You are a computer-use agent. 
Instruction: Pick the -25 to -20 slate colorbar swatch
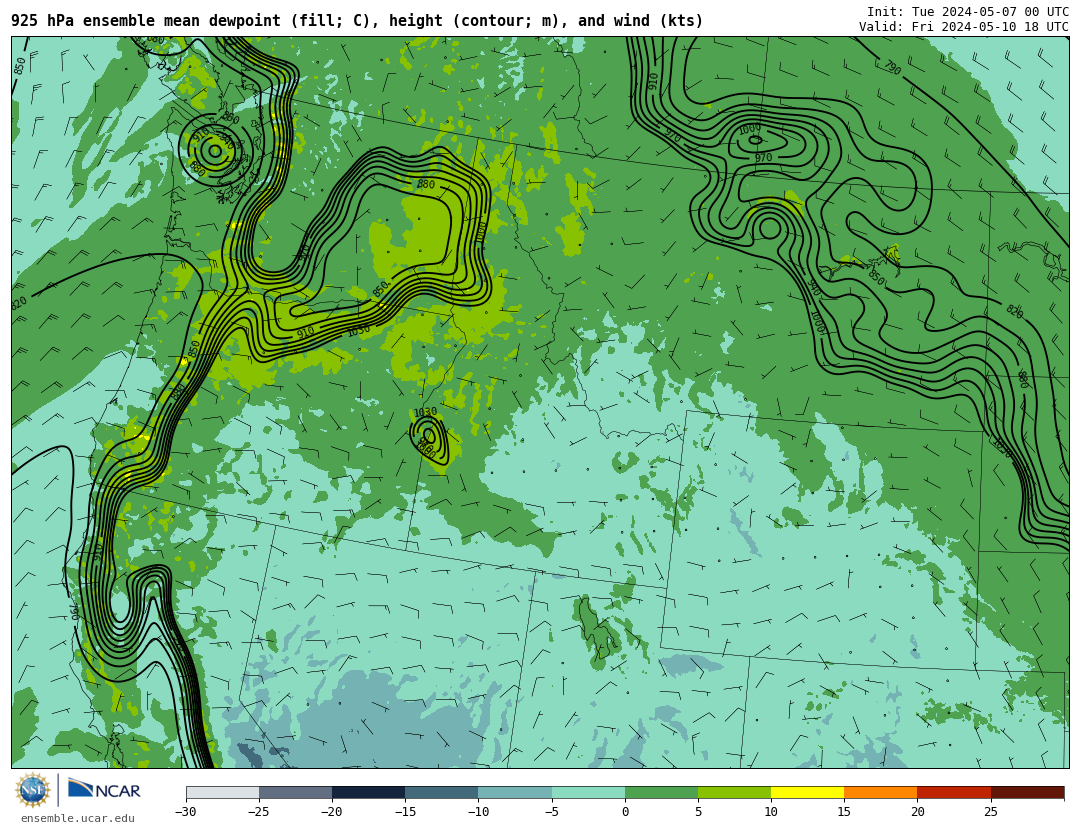(295, 792)
